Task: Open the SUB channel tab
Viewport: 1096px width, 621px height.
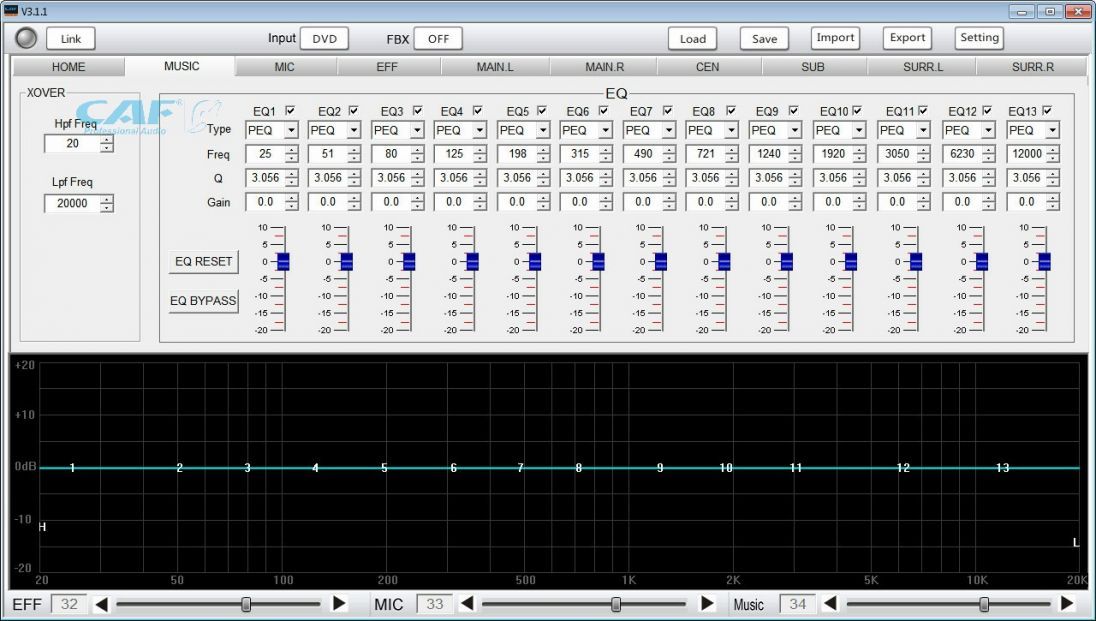Action: click(812, 67)
